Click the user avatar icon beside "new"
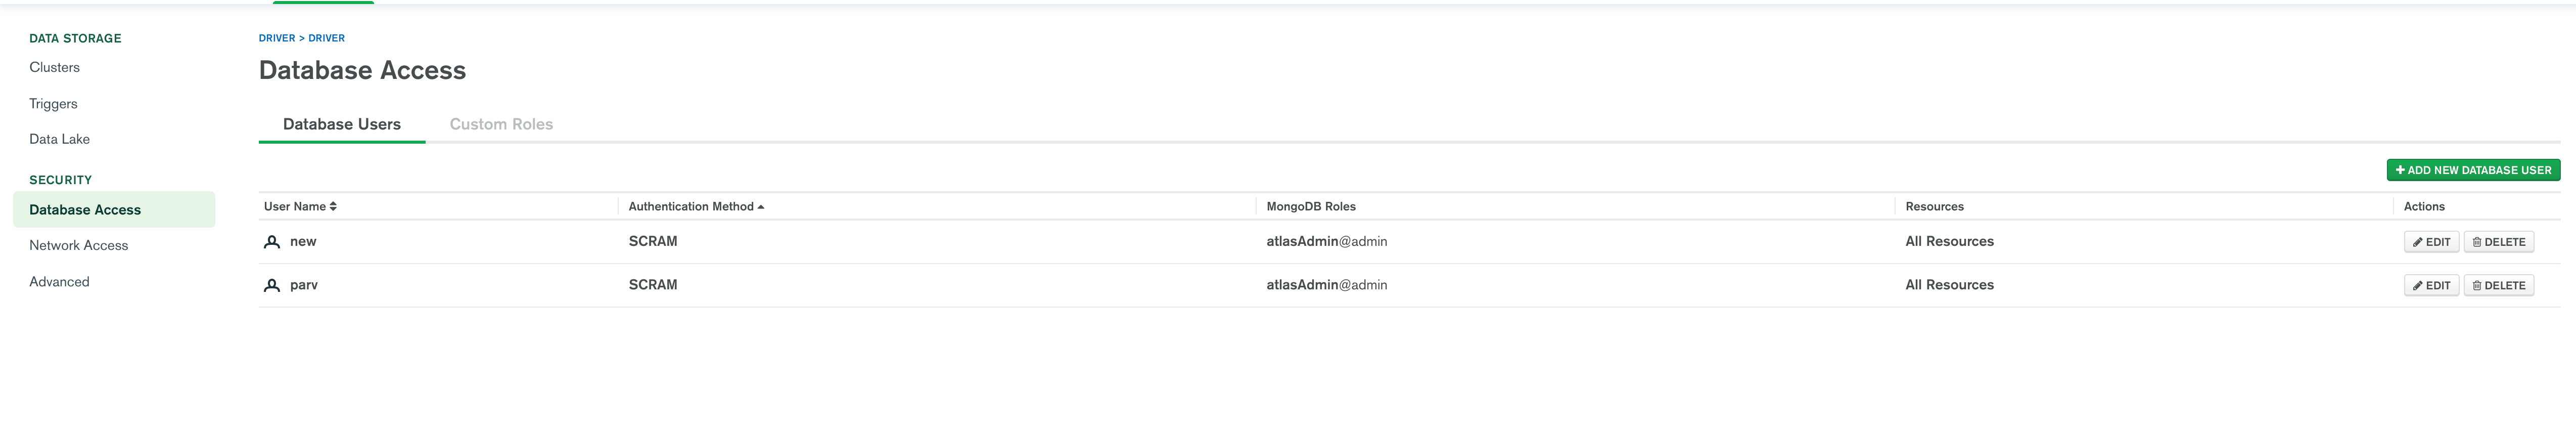2576x431 pixels. tap(272, 241)
